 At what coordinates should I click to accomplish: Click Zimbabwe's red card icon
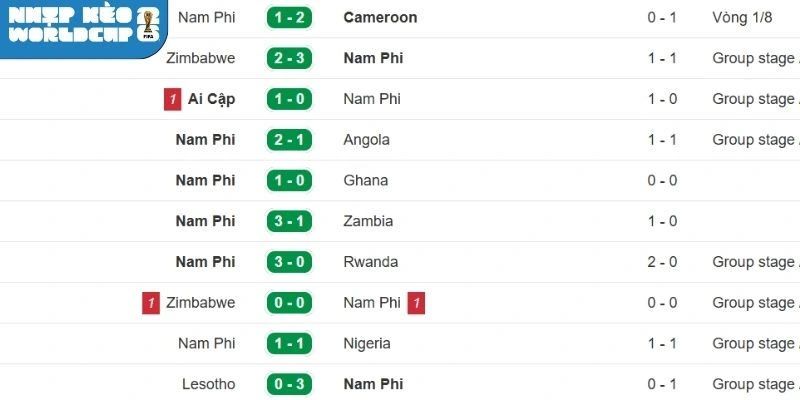(151, 303)
